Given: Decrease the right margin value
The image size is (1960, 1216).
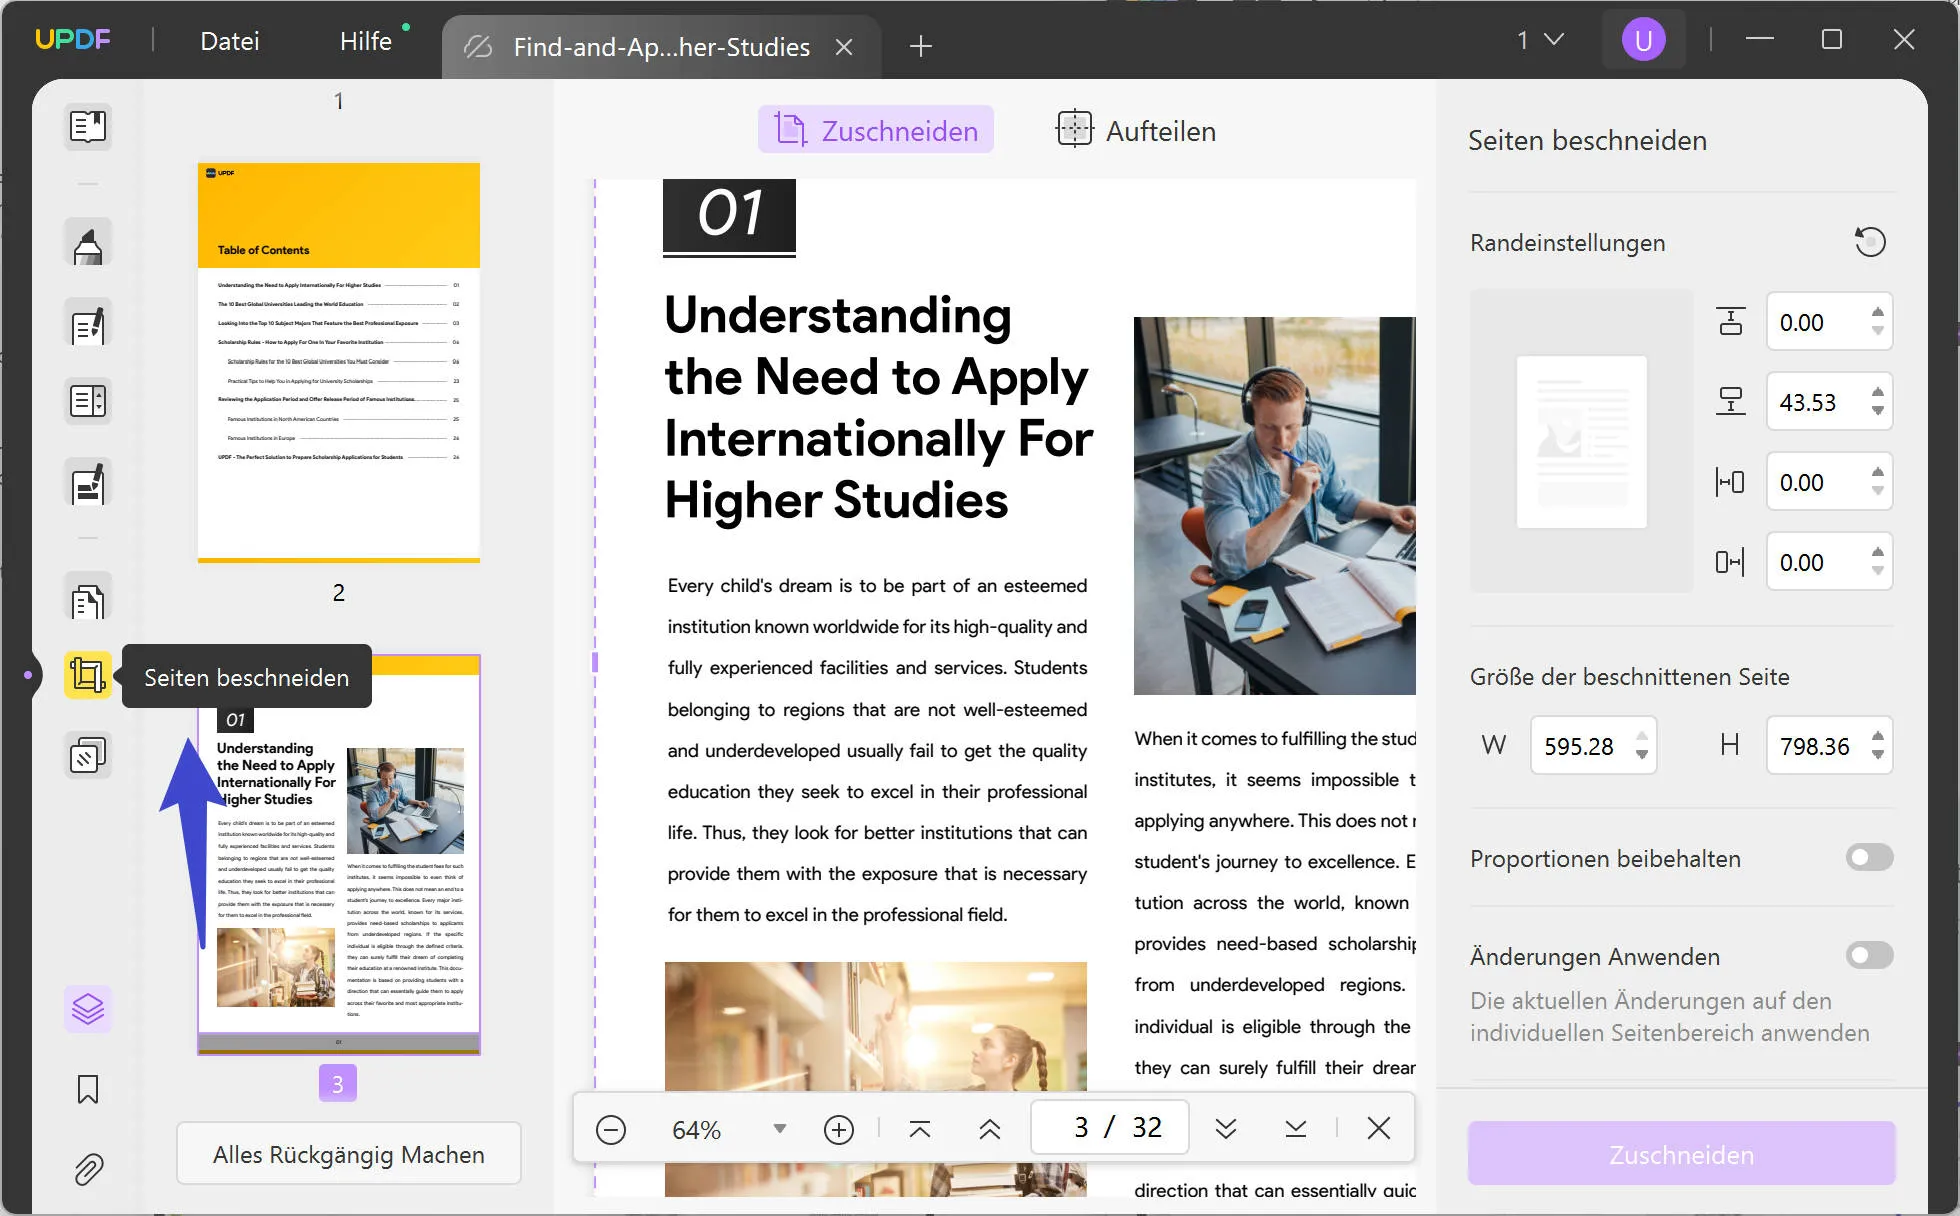Looking at the screenshot, I should (x=1878, y=571).
